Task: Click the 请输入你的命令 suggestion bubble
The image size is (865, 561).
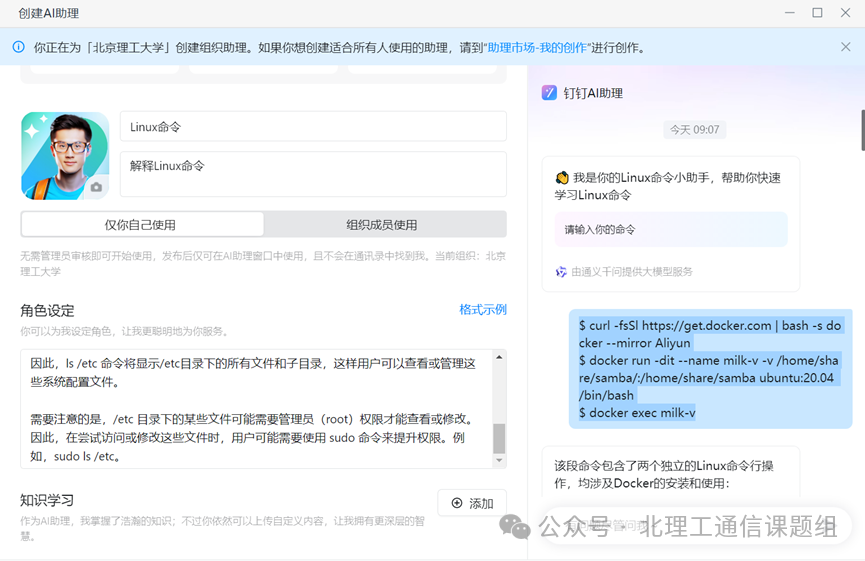Action: click(x=671, y=229)
